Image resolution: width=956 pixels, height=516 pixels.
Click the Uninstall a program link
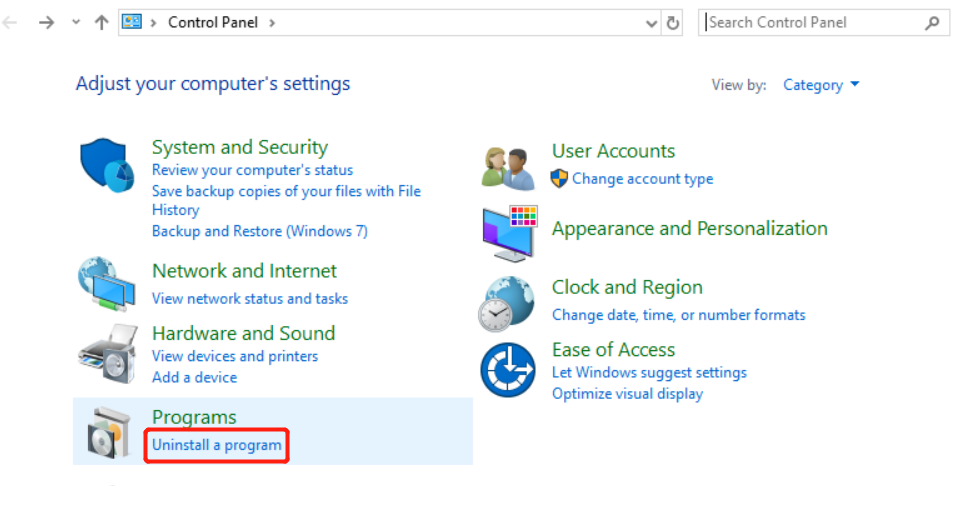click(217, 445)
